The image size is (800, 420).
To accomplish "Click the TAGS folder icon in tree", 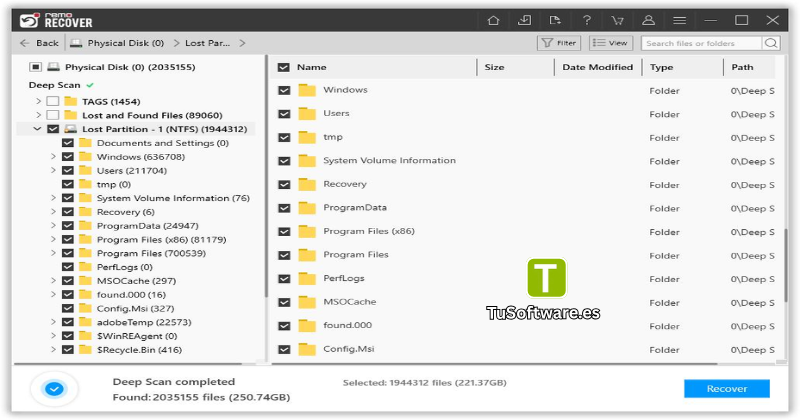I will (71, 101).
